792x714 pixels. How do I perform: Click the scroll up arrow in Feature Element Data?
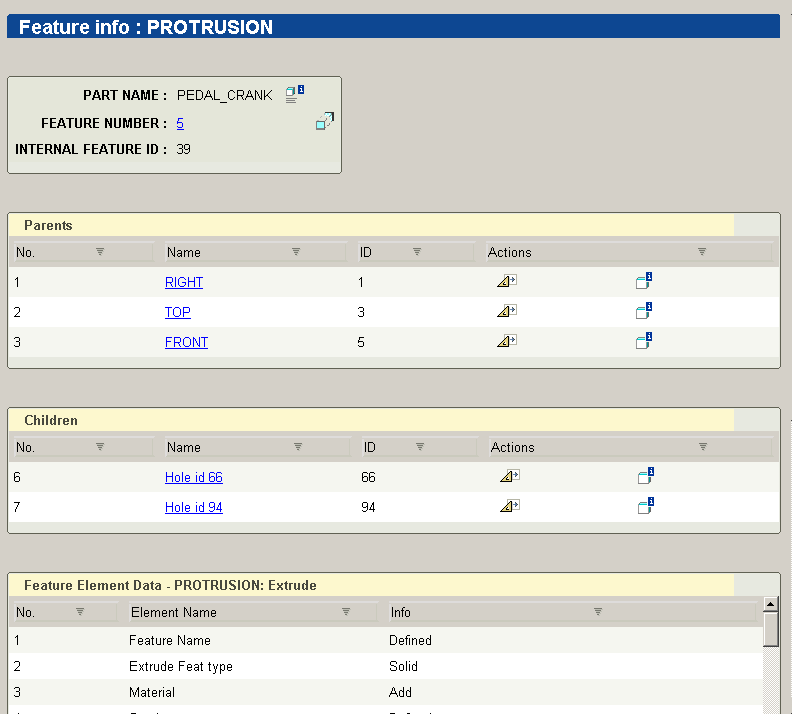coord(770,604)
